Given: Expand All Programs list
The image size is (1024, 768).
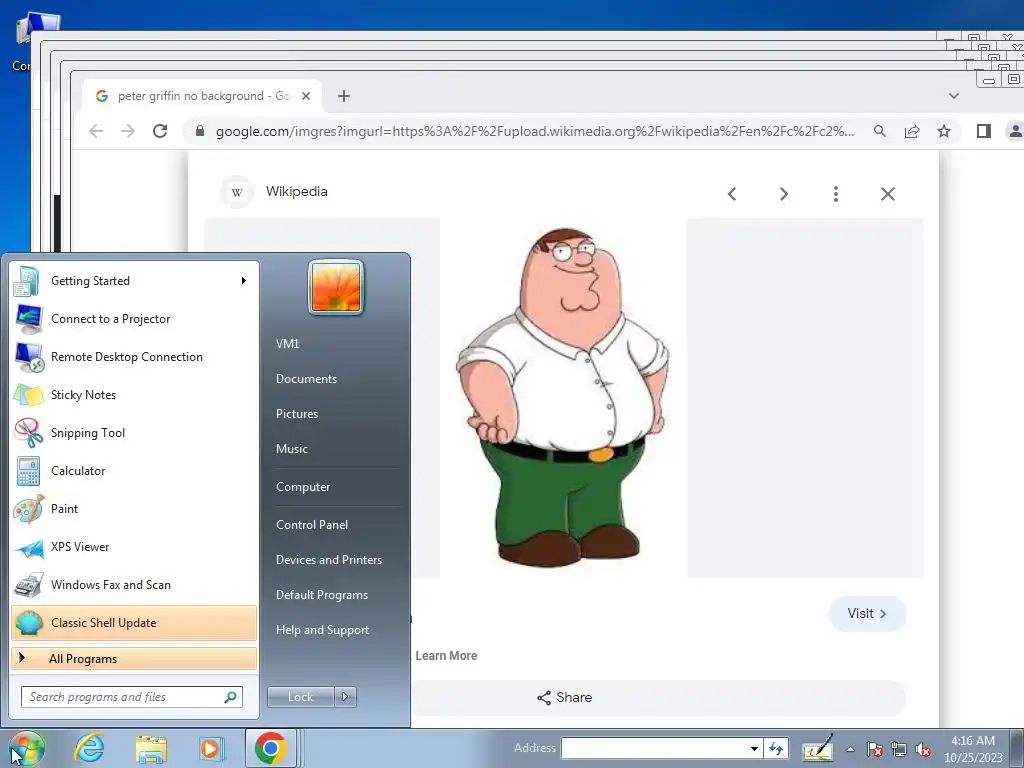Looking at the screenshot, I should (134, 659).
